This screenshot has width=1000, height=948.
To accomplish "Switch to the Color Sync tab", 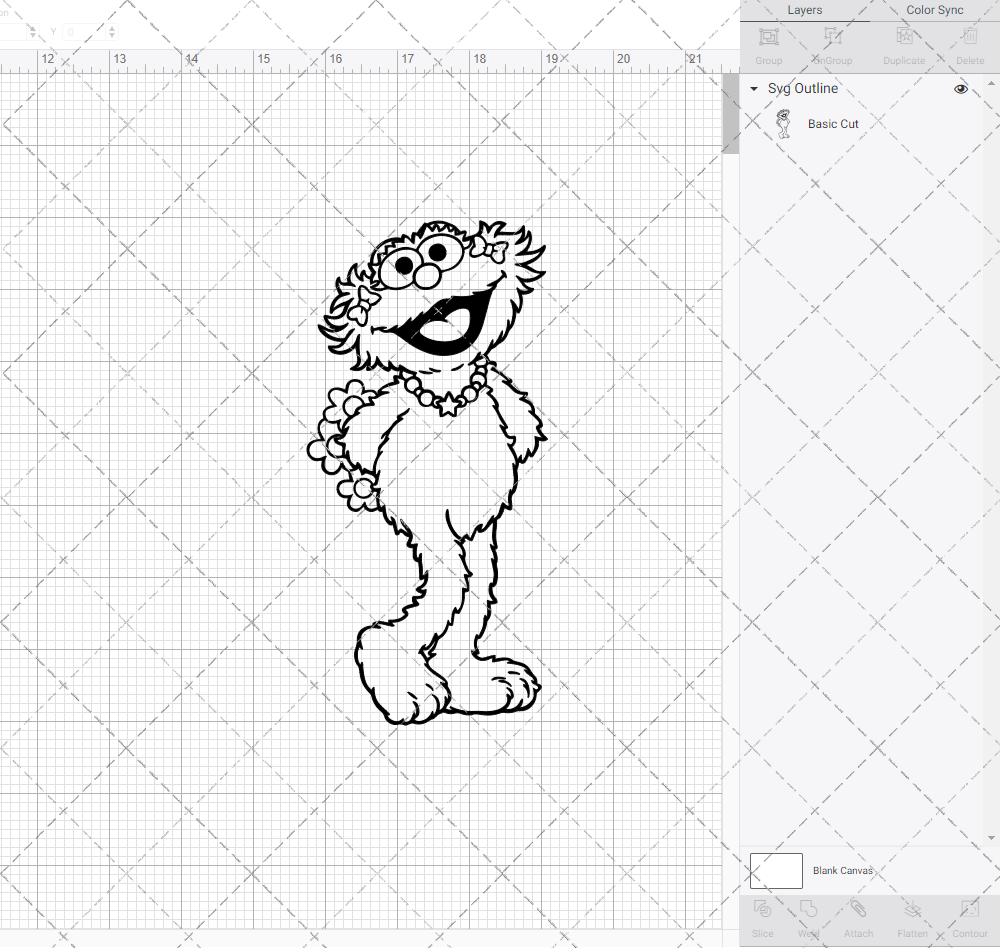I will [934, 10].
